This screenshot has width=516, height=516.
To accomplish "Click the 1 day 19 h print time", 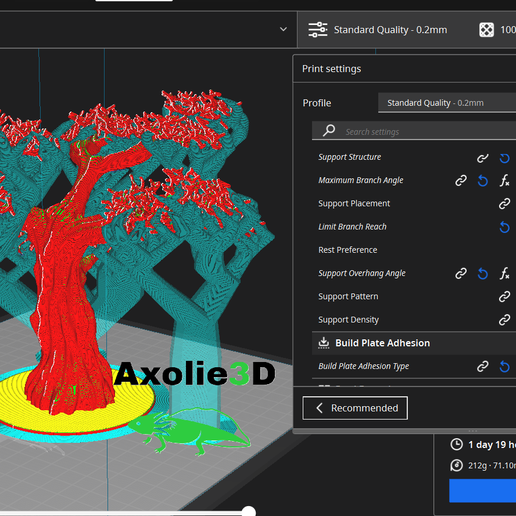I will coord(492,444).
